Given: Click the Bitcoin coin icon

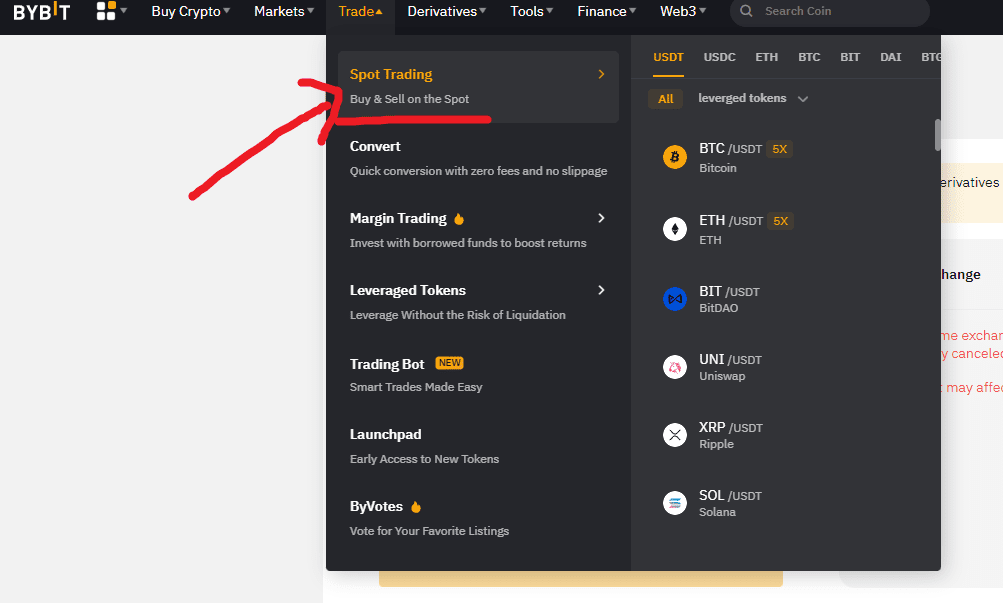Looking at the screenshot, I should [x=674, y=157].
